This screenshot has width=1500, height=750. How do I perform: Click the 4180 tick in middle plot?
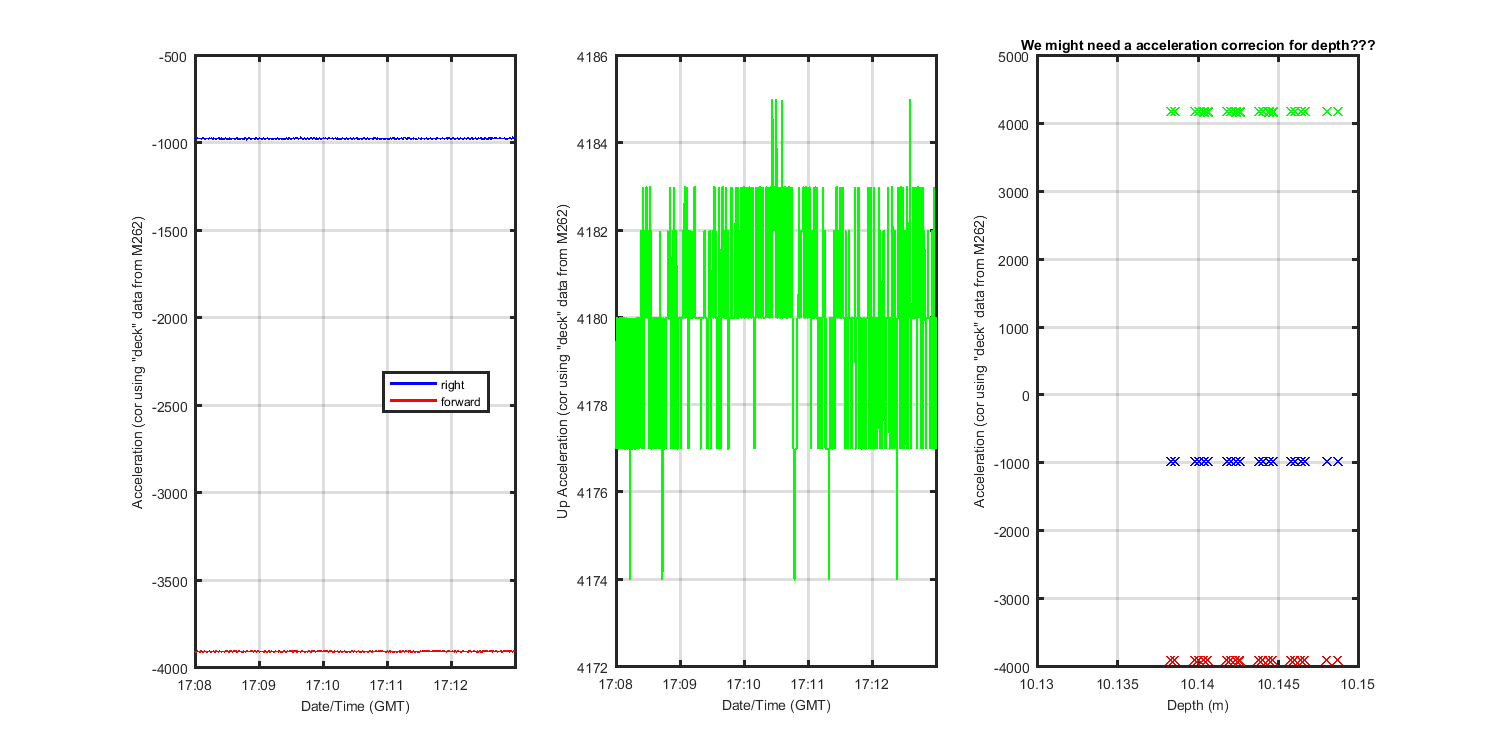click(592, 319)
